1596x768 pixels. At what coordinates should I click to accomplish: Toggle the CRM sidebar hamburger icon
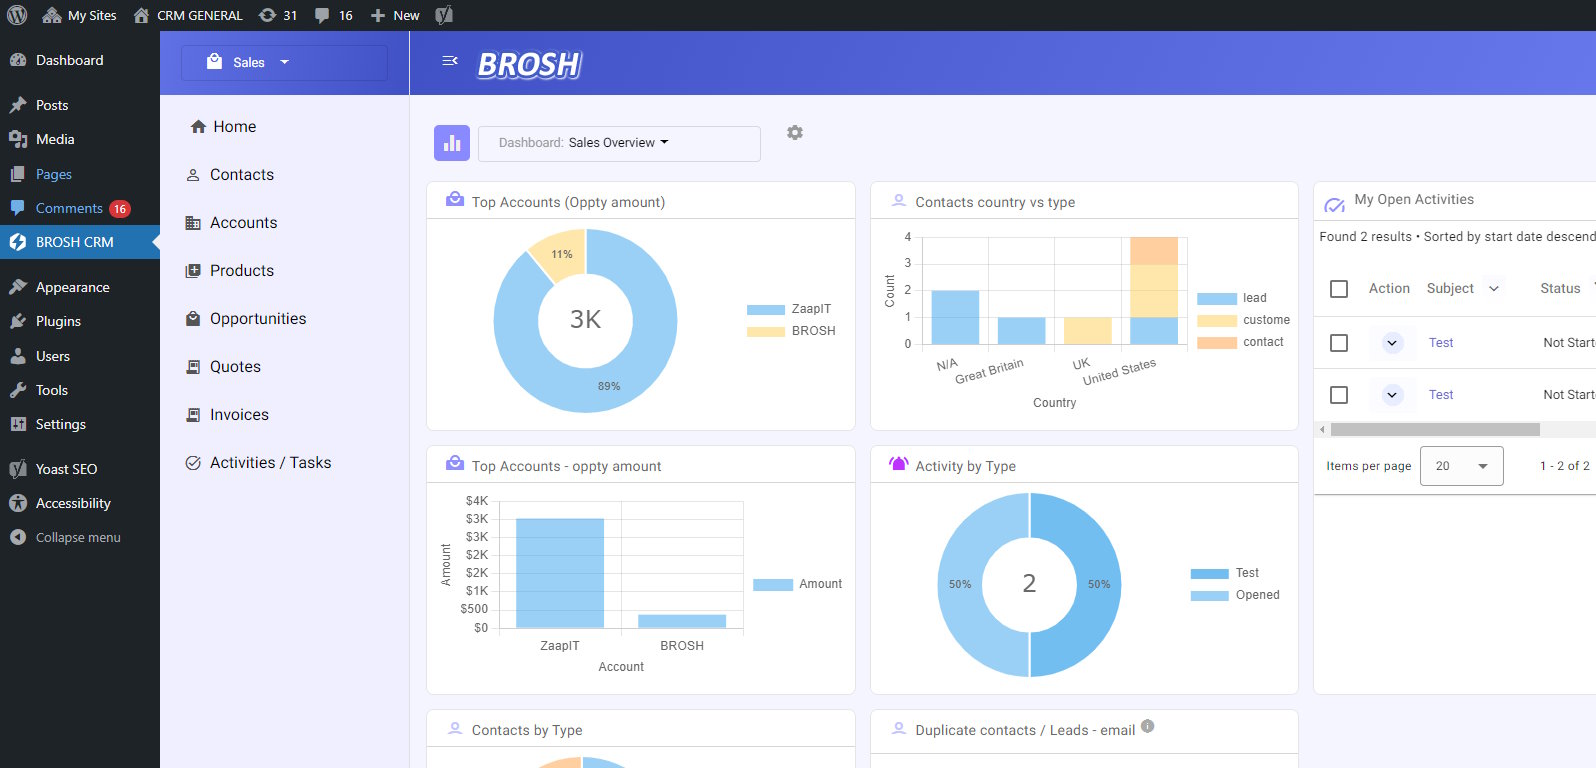(x=450, y=61)
